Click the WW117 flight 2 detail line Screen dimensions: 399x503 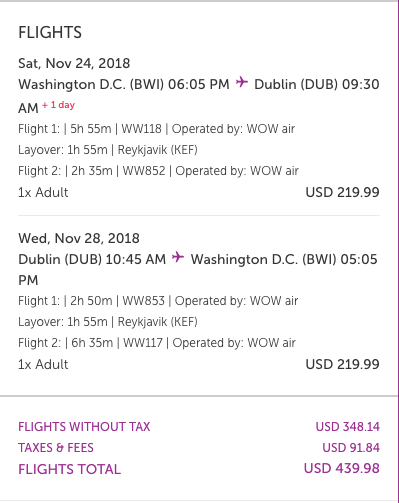tap(157, 343)
